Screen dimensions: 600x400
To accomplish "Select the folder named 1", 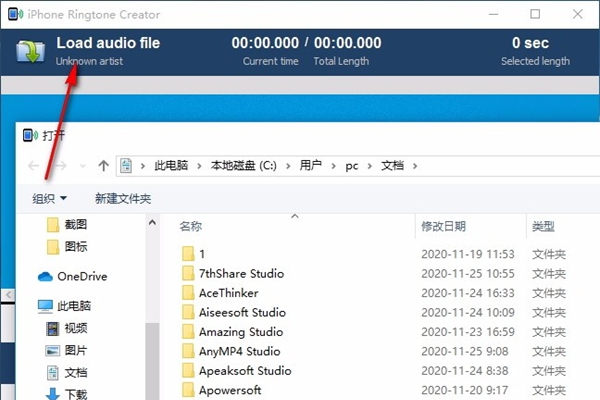I will click(x=202, y=254).
